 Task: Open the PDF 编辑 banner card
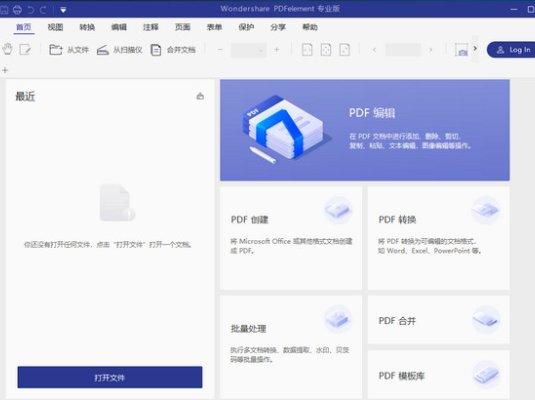click(x=365, y=130)
